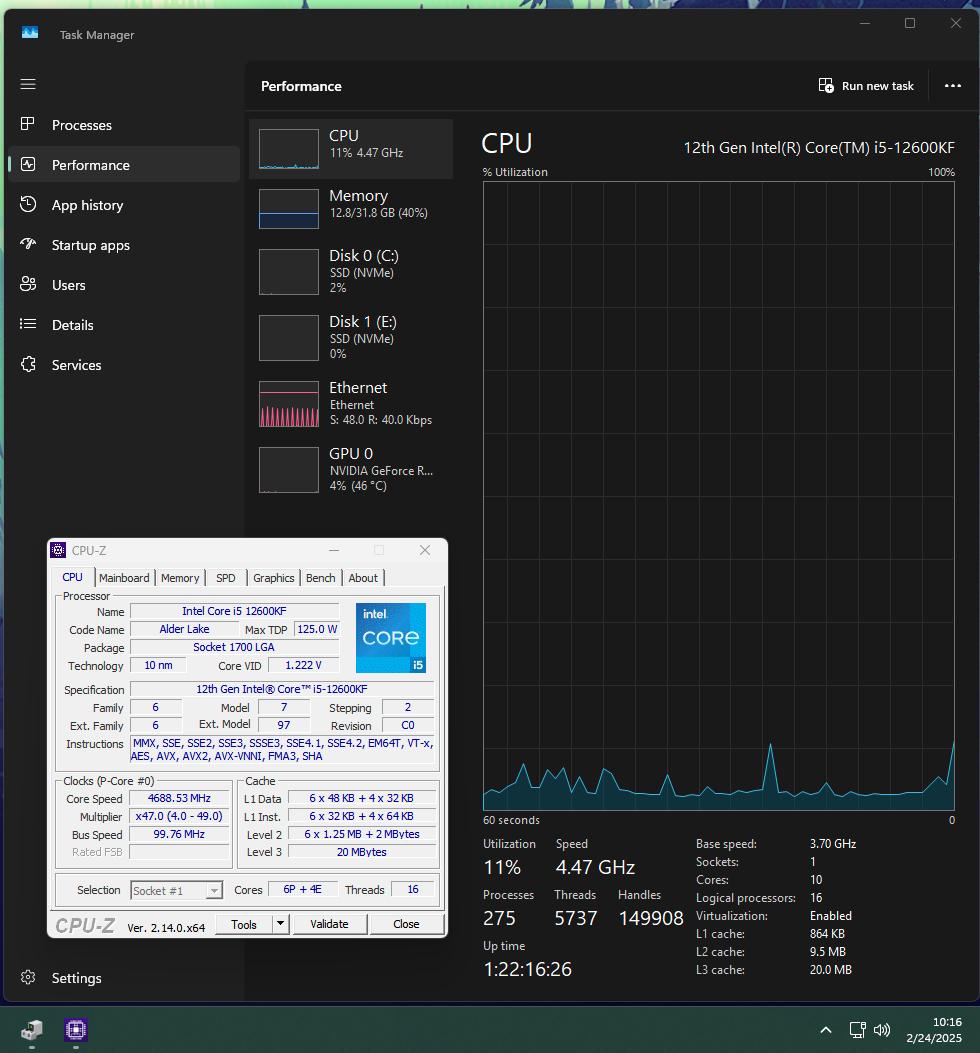980x1053 pixels.
Task: Click the Startup apps gauge icon
Action: (x=28, y=244)
